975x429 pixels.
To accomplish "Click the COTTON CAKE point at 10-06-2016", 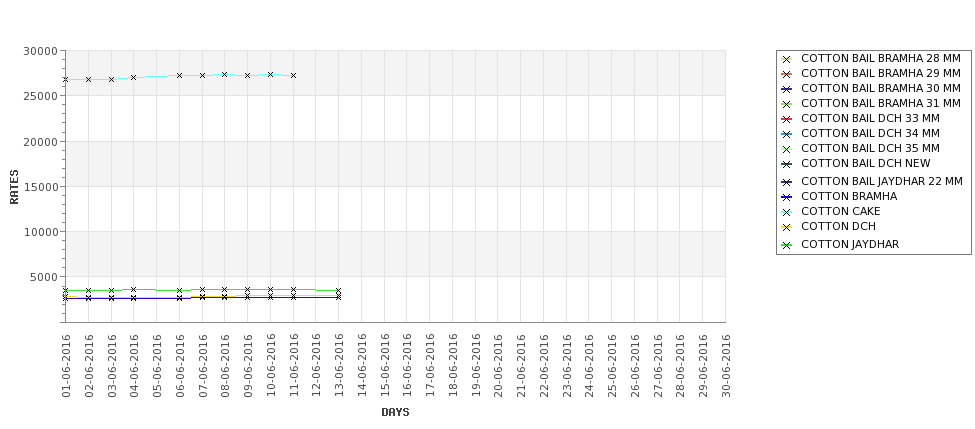I will coord(270,75).
